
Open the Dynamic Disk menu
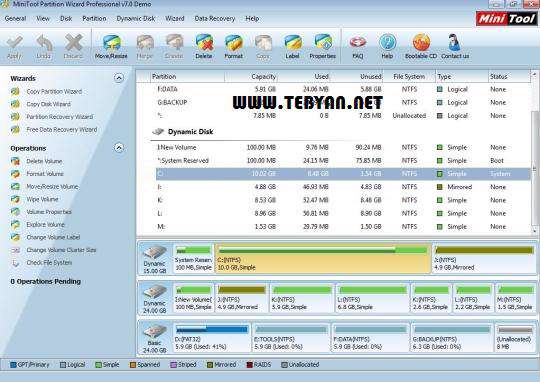136,19
